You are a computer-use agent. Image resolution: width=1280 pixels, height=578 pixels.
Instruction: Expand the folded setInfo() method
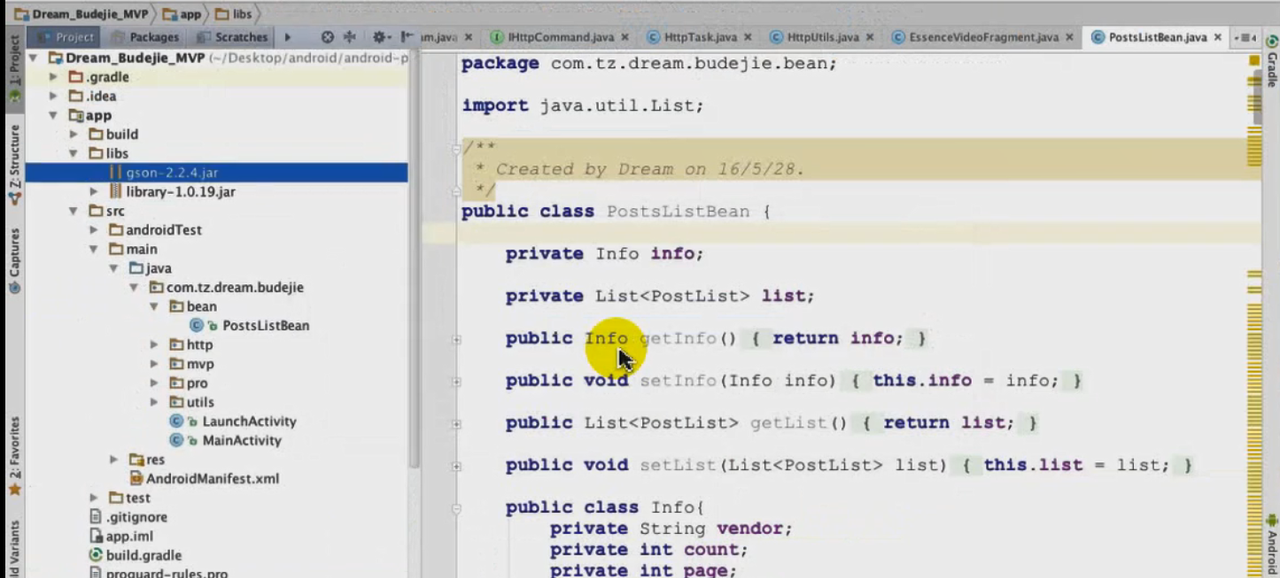click(456, 381)
